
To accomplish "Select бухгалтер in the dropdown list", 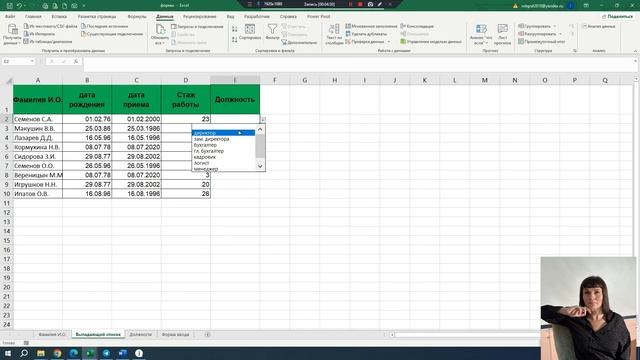I will point(223,145).
